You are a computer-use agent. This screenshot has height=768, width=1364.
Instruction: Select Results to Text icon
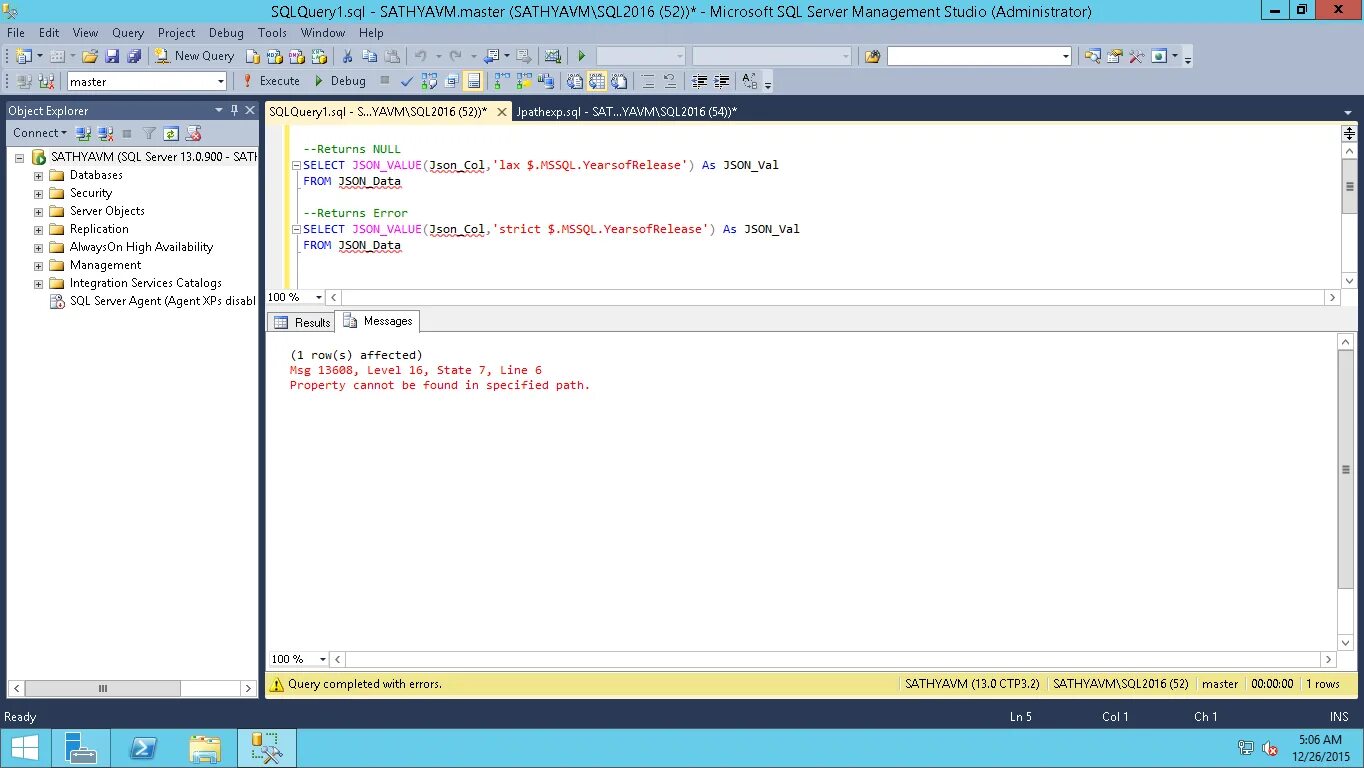pyautogui.click(x=574, y=81)
